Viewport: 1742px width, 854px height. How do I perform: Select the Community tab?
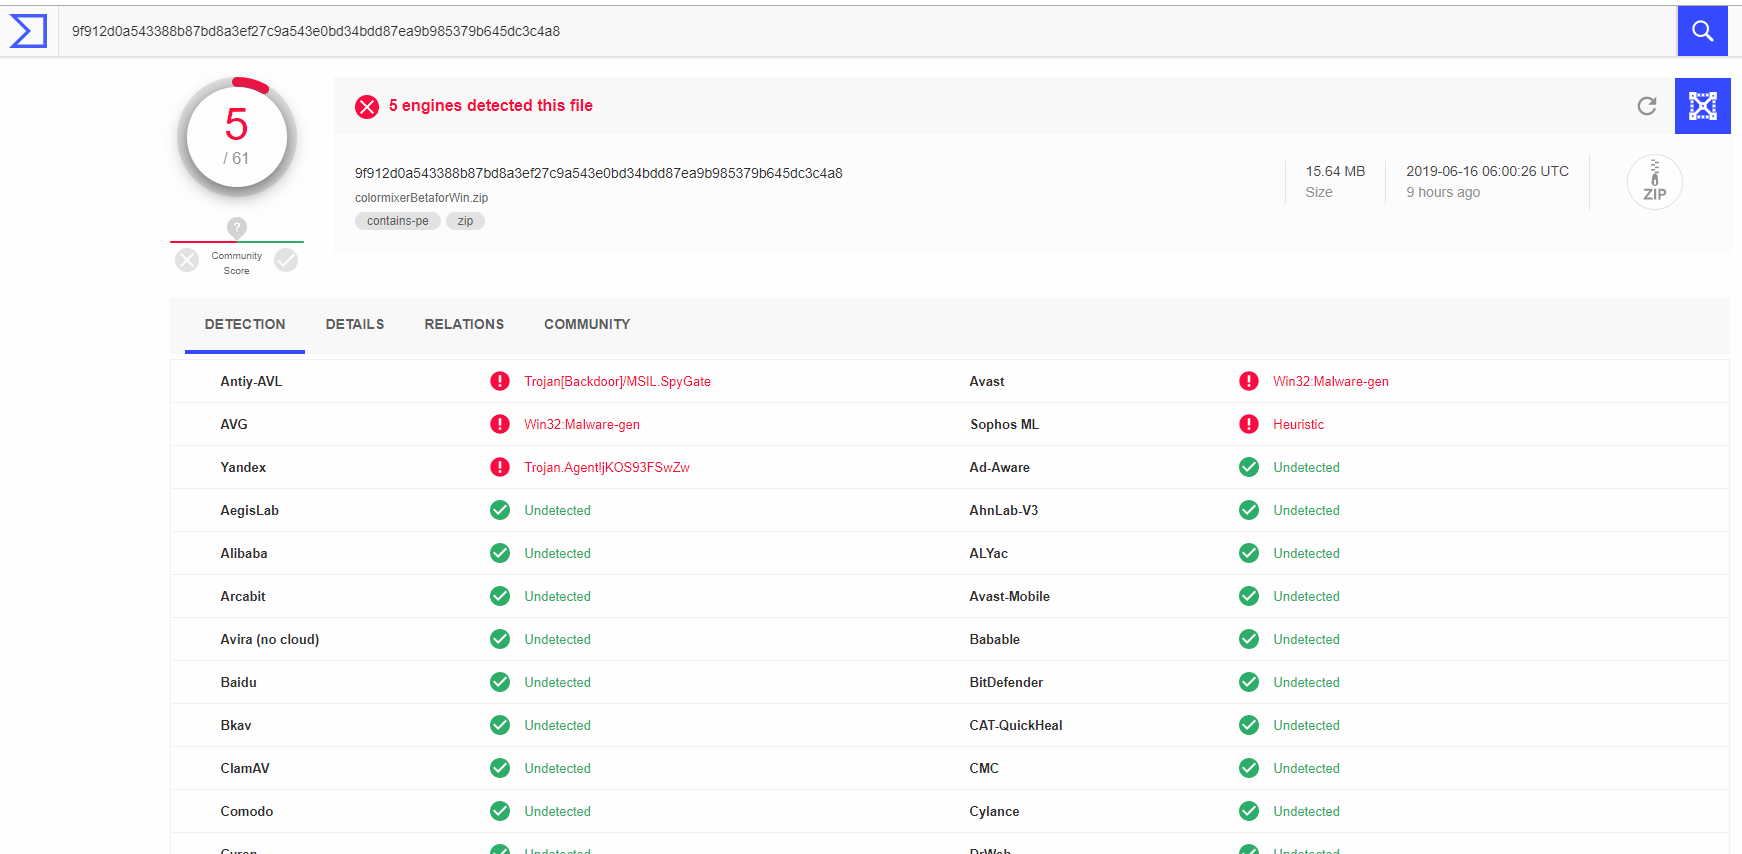[x=587, y=324]
